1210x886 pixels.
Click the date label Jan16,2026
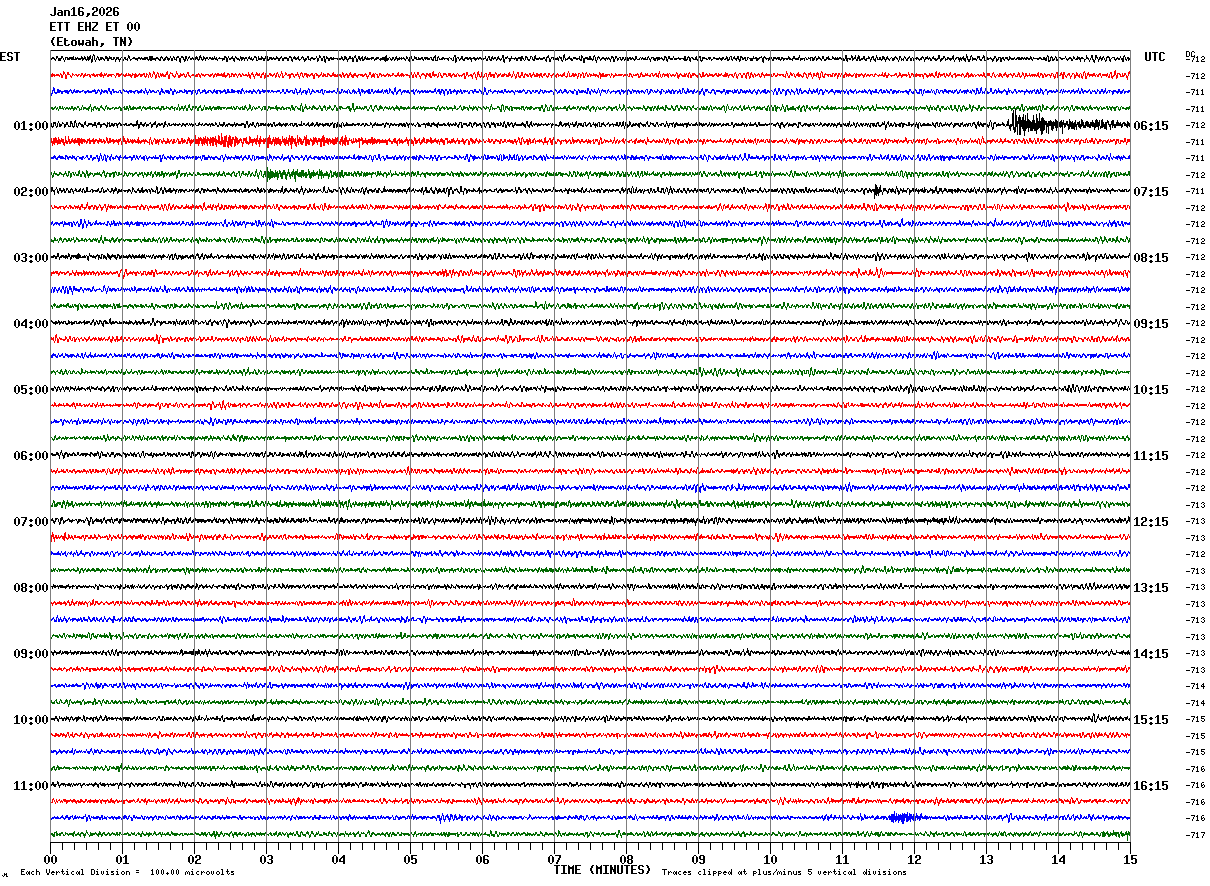84,12
